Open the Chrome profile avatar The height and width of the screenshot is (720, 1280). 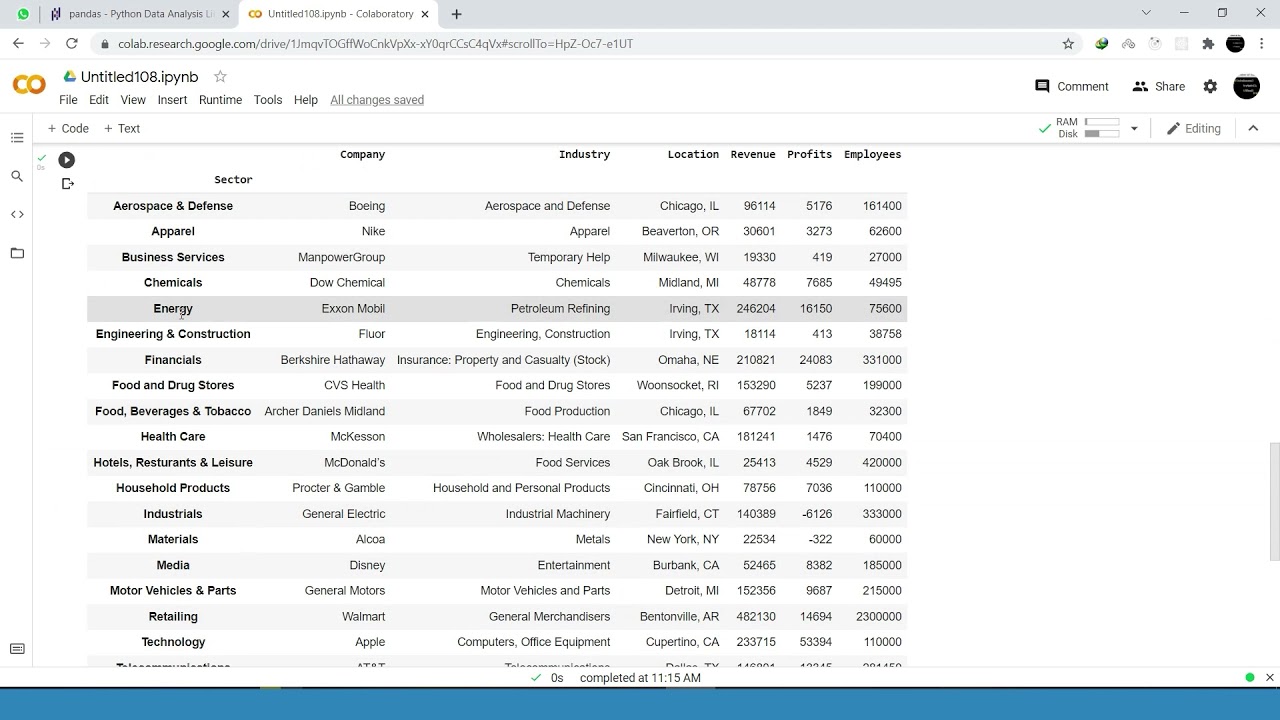(x=1235, y=44)
